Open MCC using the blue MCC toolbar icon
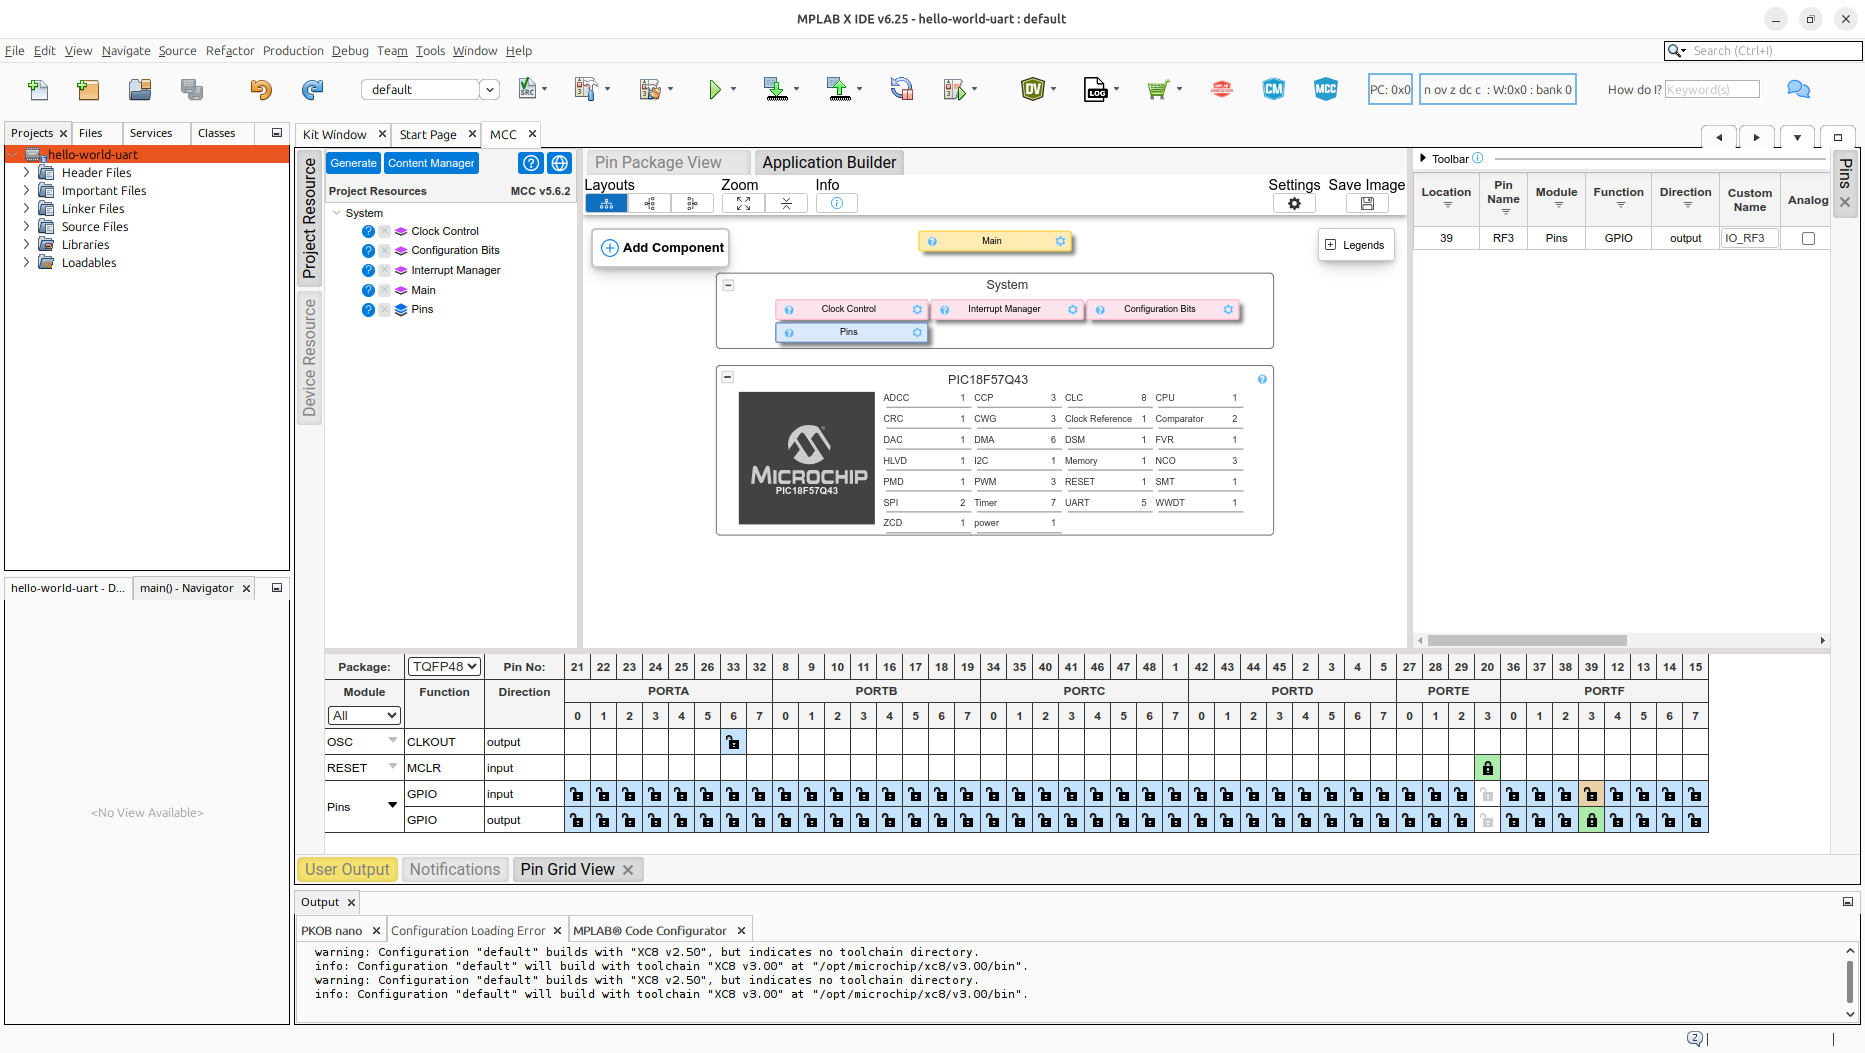Viewport: 1865px width, 1053px height. click(1326, 90)
